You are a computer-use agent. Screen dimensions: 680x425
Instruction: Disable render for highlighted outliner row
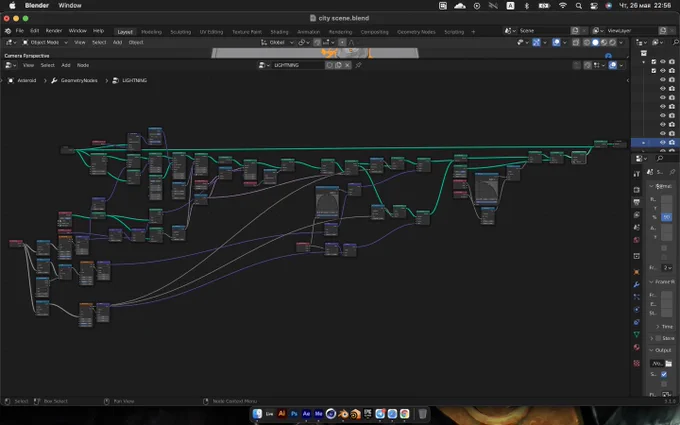coord(672,142)
